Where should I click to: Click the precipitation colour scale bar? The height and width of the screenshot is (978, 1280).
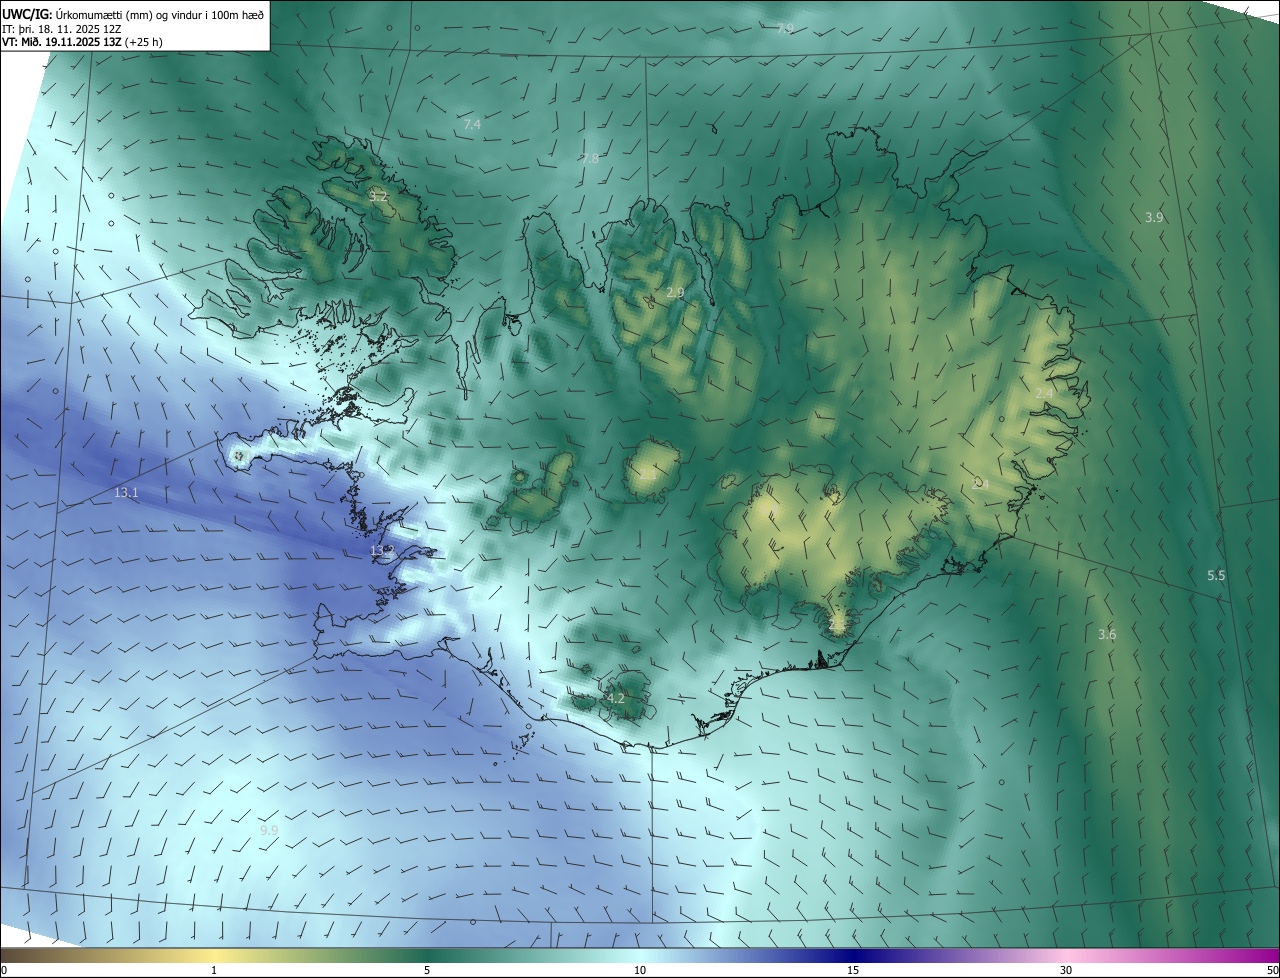coord(640,955)
